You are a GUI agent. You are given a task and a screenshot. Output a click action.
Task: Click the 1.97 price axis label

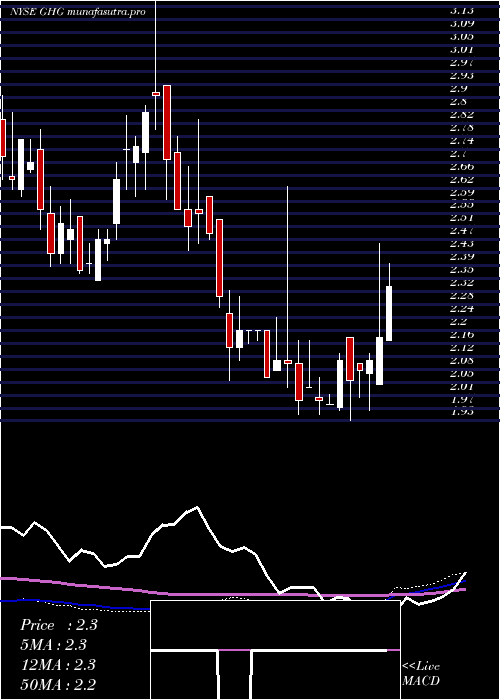pos(462,399)
